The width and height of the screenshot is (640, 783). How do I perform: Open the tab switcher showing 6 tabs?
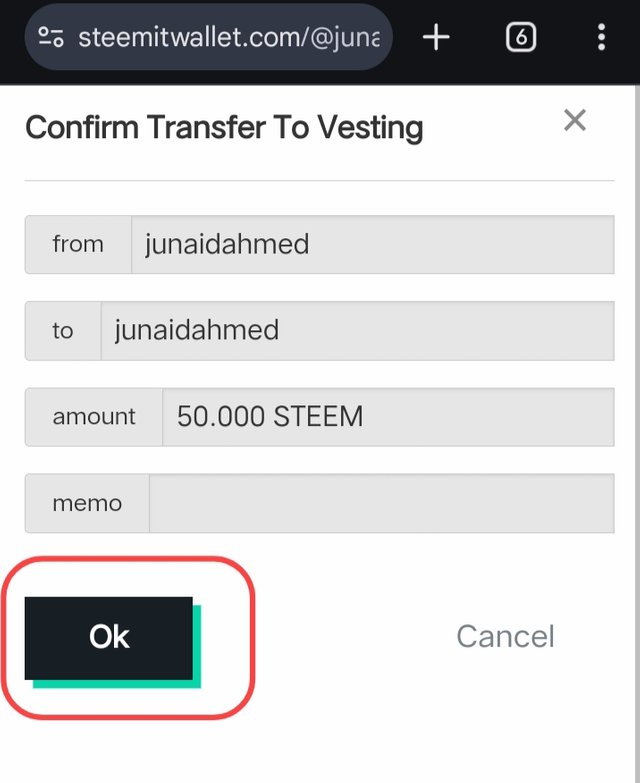coord(521,37)
